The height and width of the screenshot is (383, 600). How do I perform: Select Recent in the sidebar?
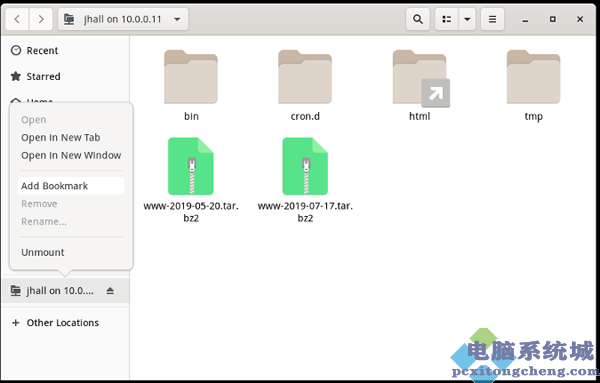point(65,51)
